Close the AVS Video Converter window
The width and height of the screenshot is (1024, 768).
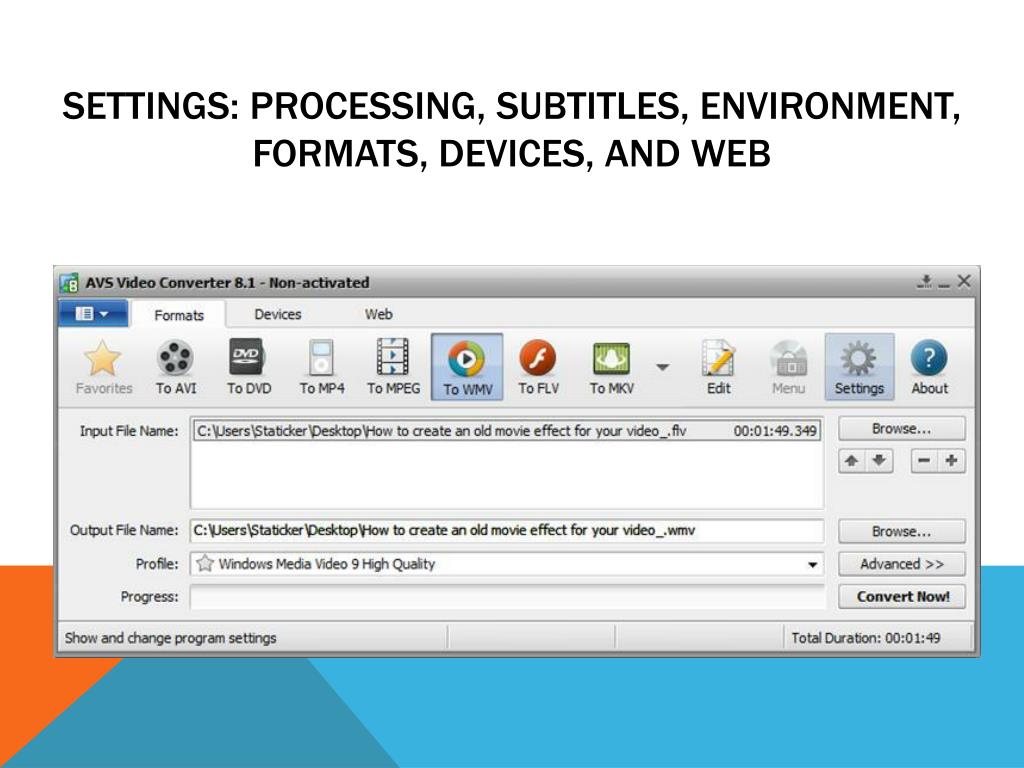pos(964,281)
